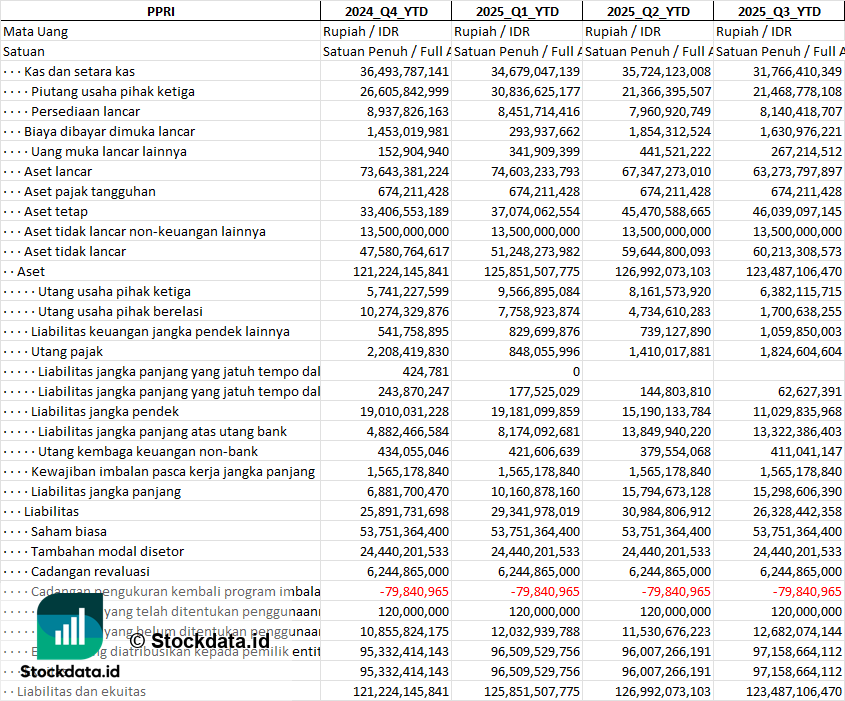This screenshot has width=845, height=701.
Task: Click the Stockdata.id green chart logo icon
Action: [x=70, y=629]
